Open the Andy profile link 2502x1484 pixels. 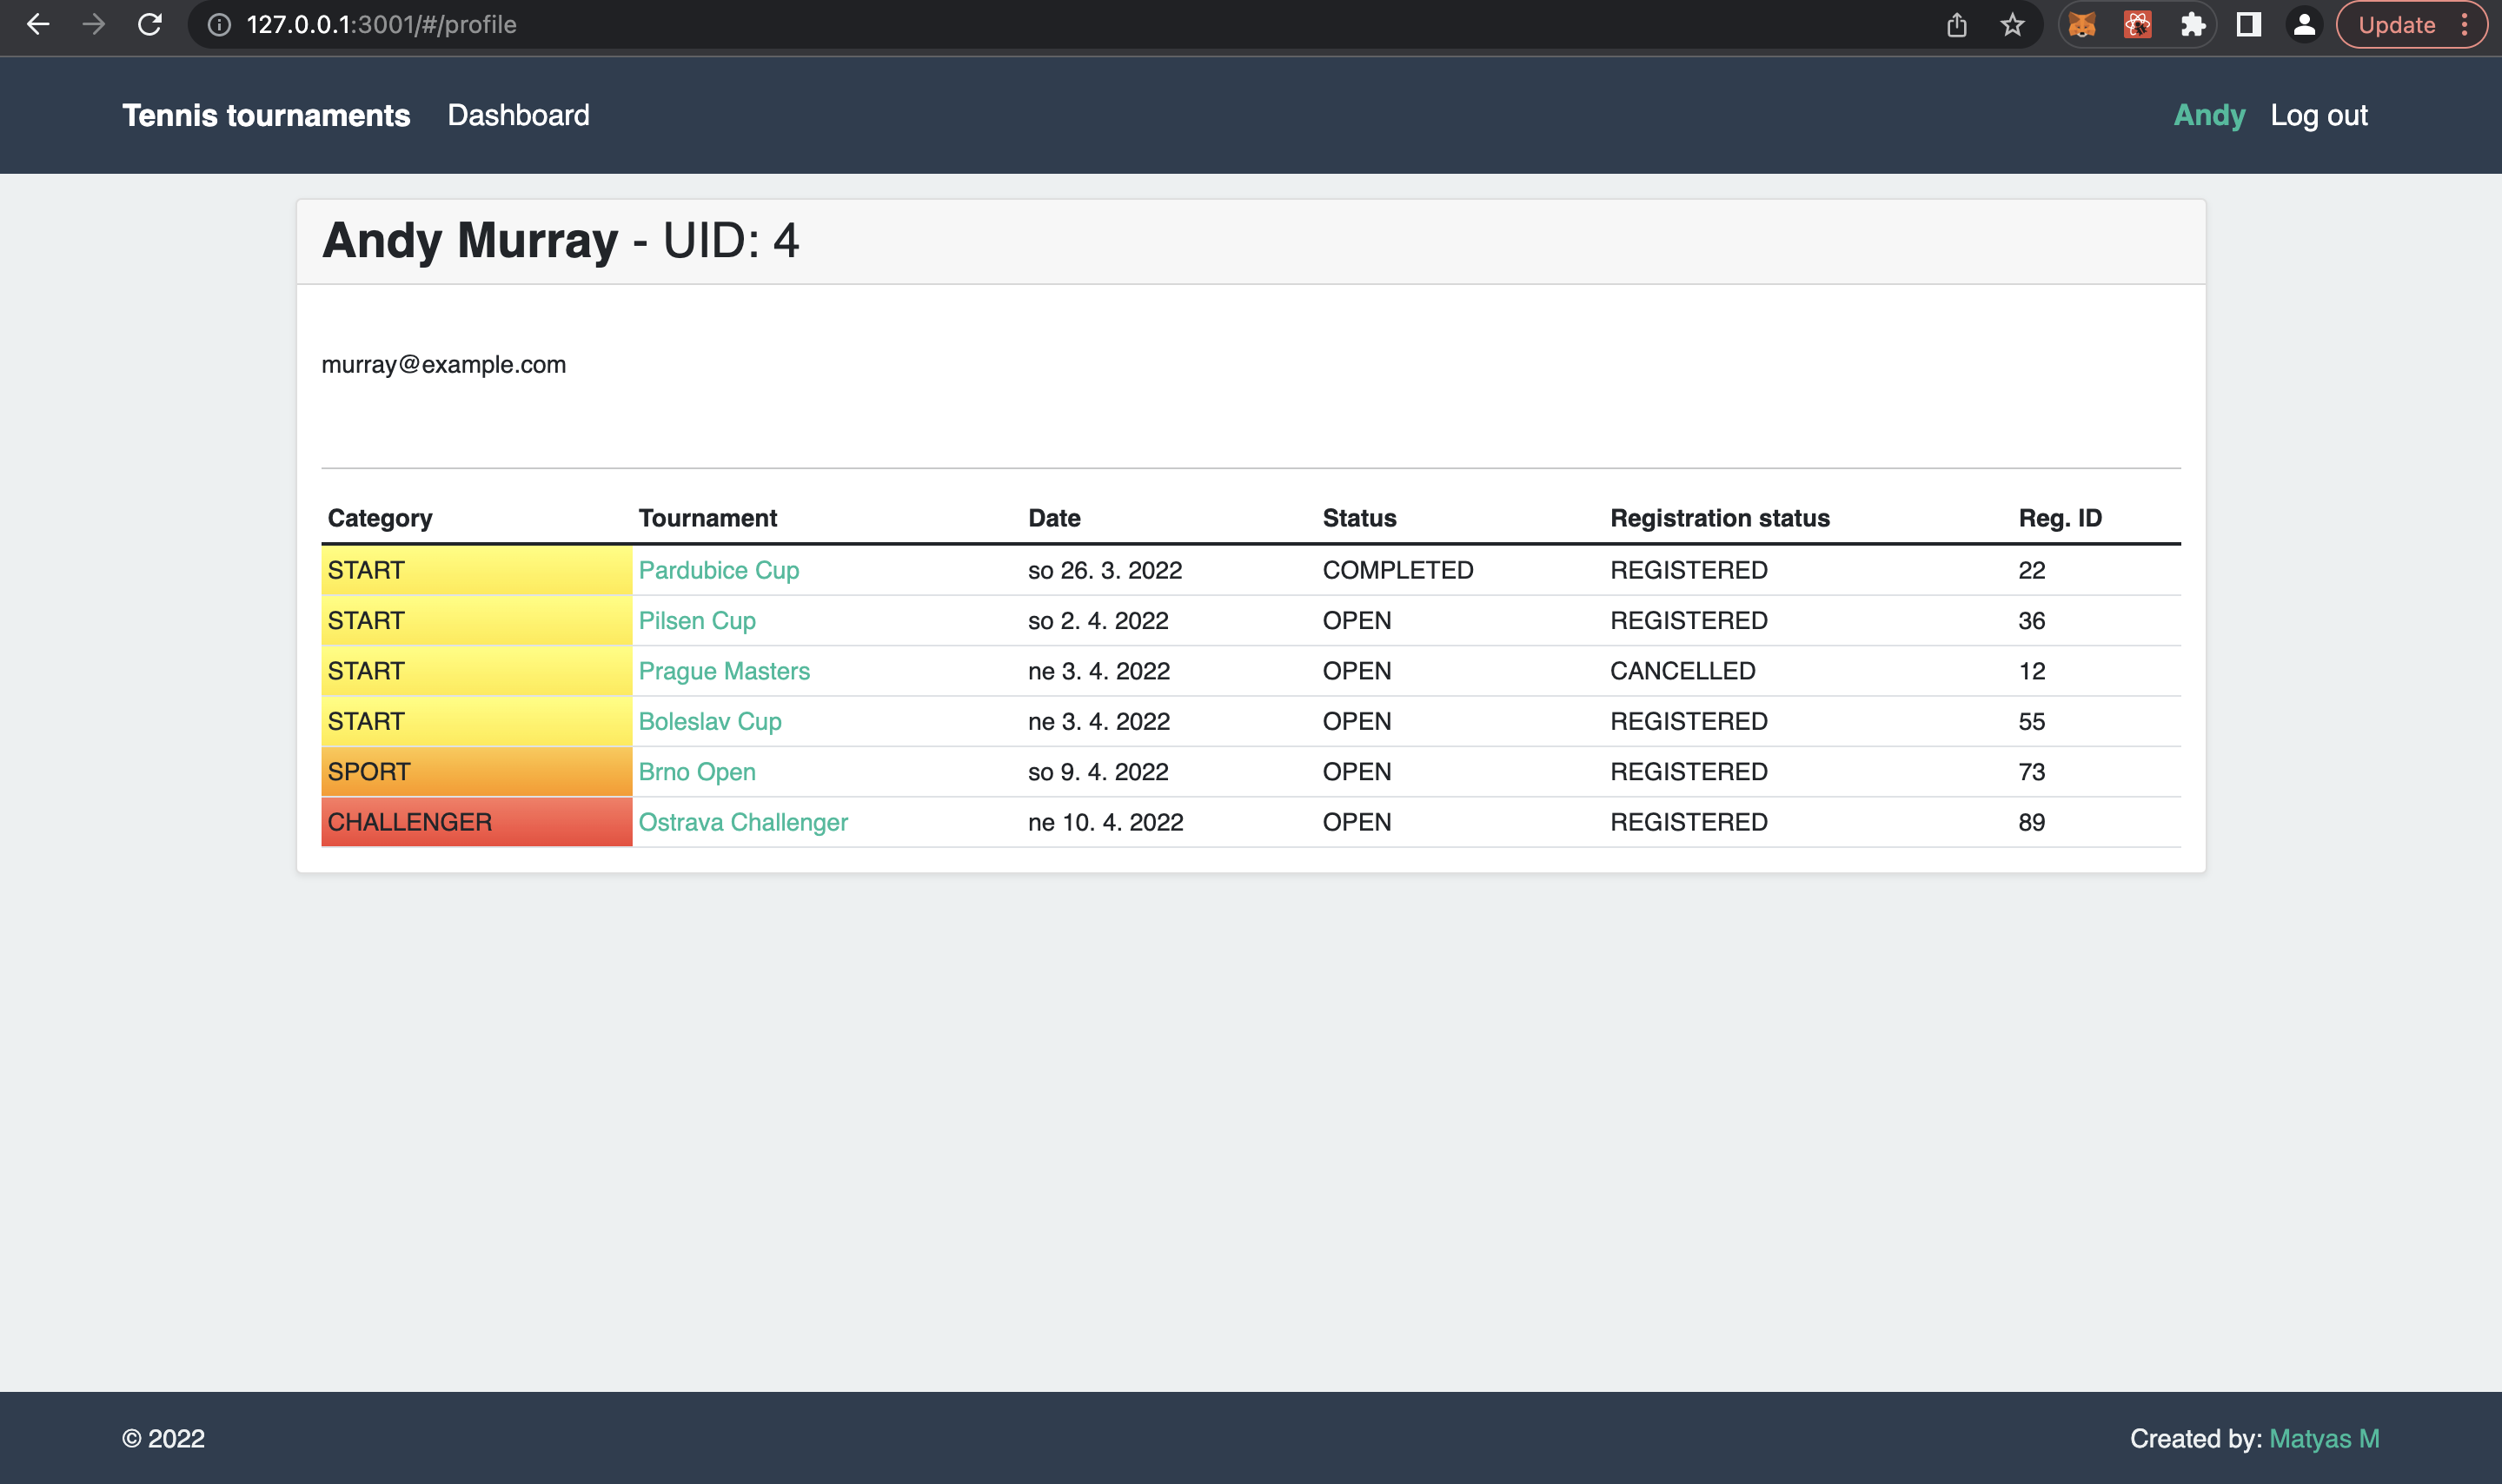(2209, 115)
